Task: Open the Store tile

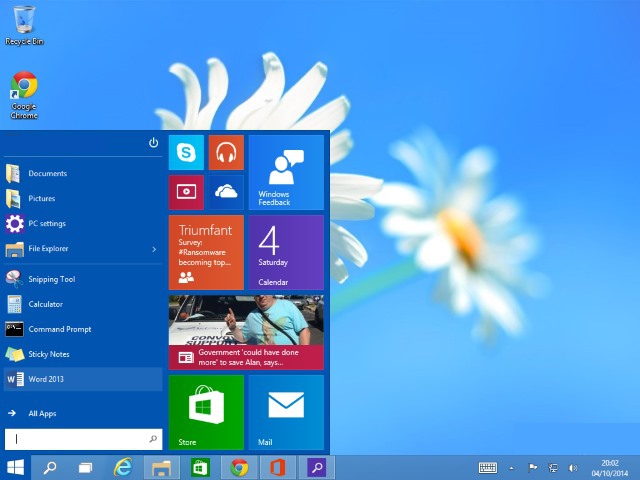Action: (206, 412)
